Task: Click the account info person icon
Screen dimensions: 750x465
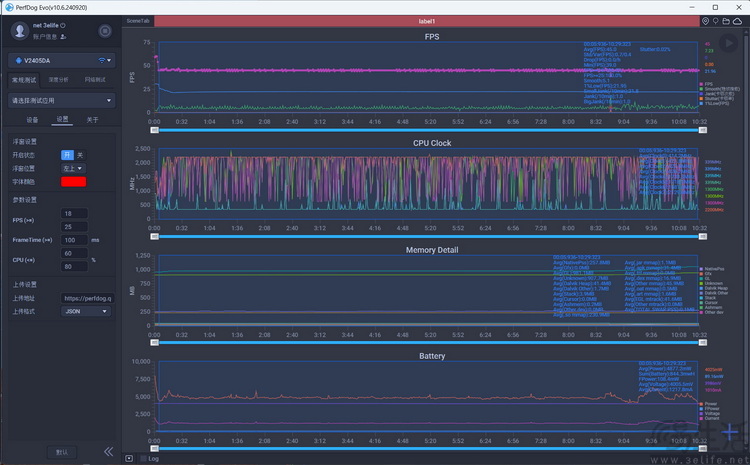Action: 64,37
